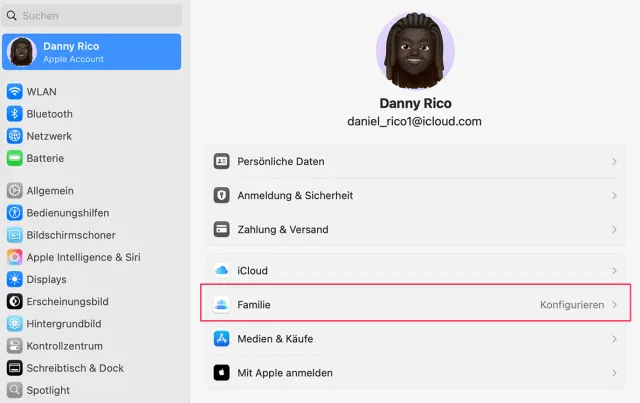Viewport: 640px width, 403px height.
Task: Open Apple Intelligence & Siri icon
Action: pyautogui.click(x=15, y=257)
